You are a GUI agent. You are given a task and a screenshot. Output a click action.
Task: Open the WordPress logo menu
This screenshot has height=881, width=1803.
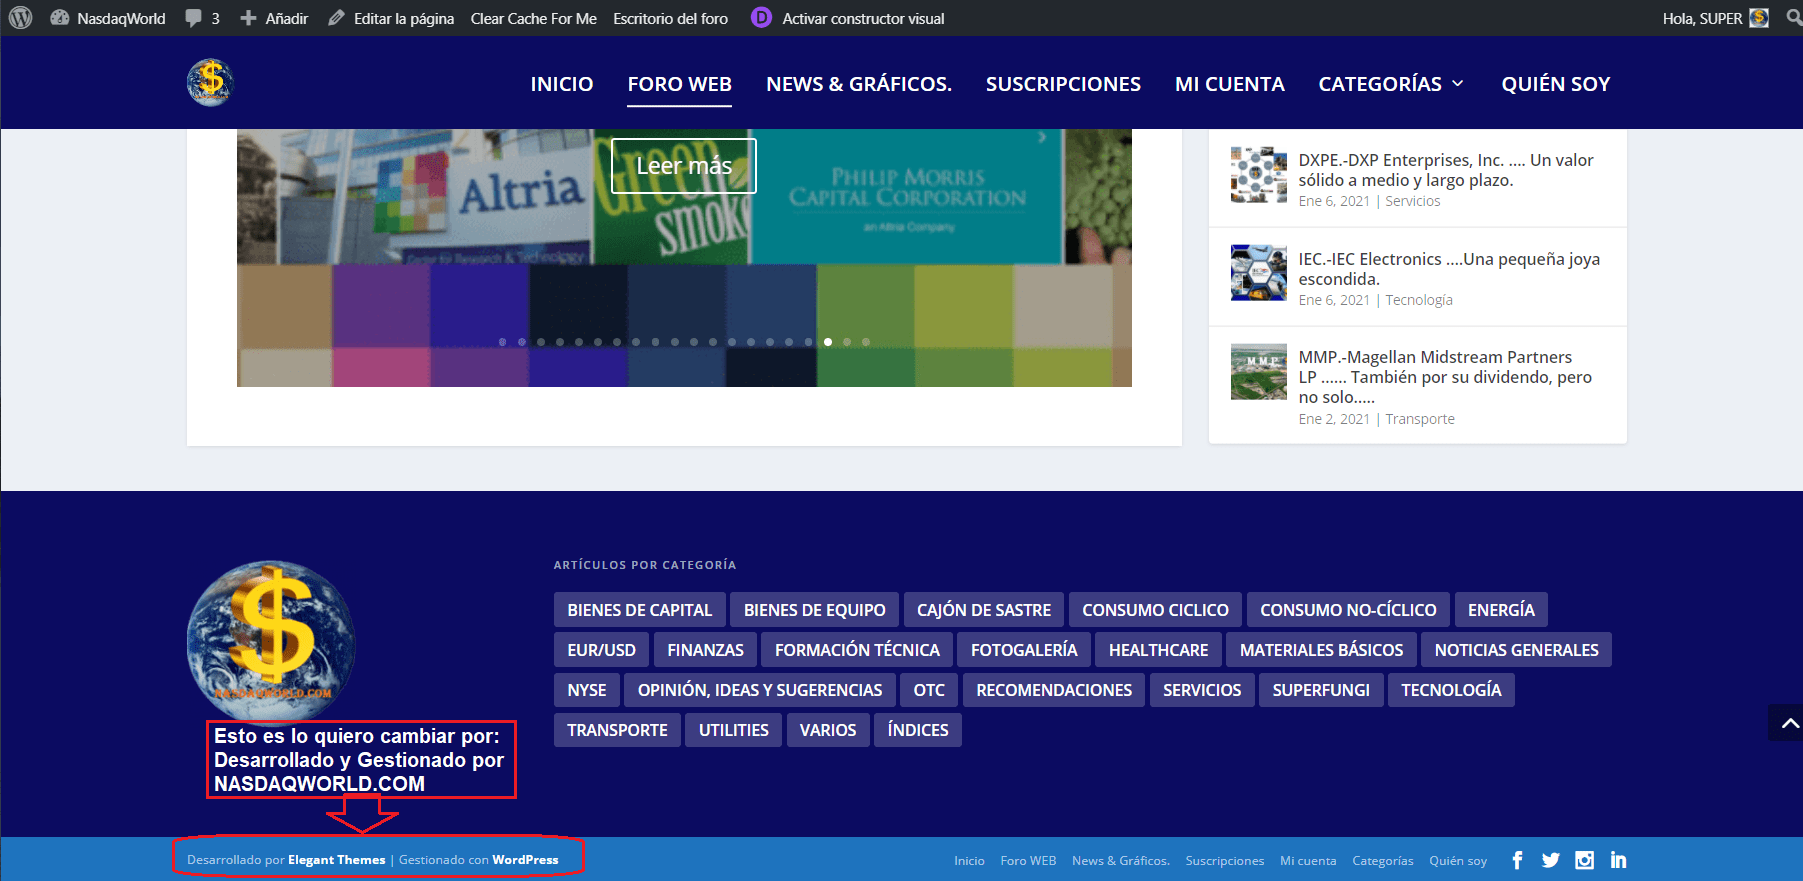pyautogui.click(x=20, y=18)
